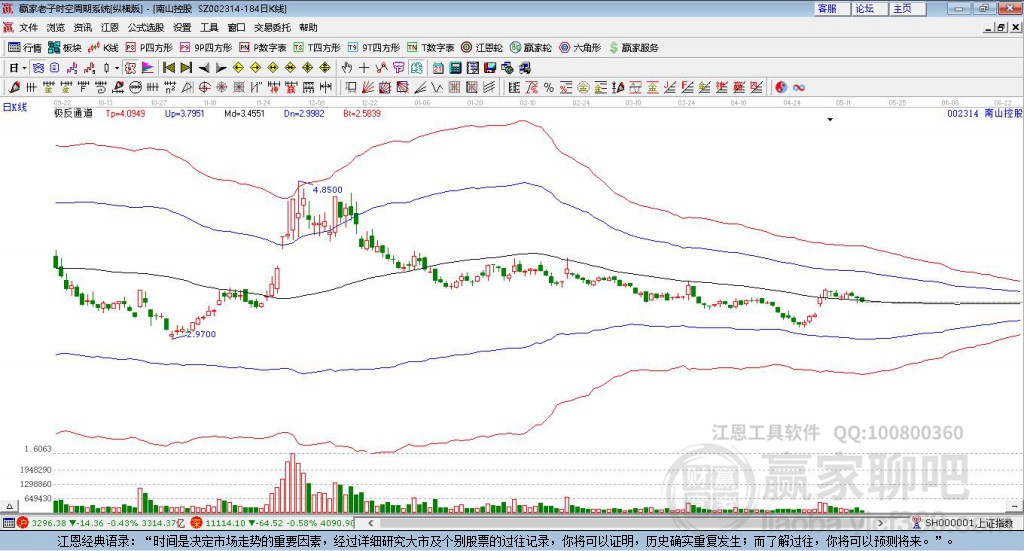Jump to first bar with skip-start icon

(169, 68)
